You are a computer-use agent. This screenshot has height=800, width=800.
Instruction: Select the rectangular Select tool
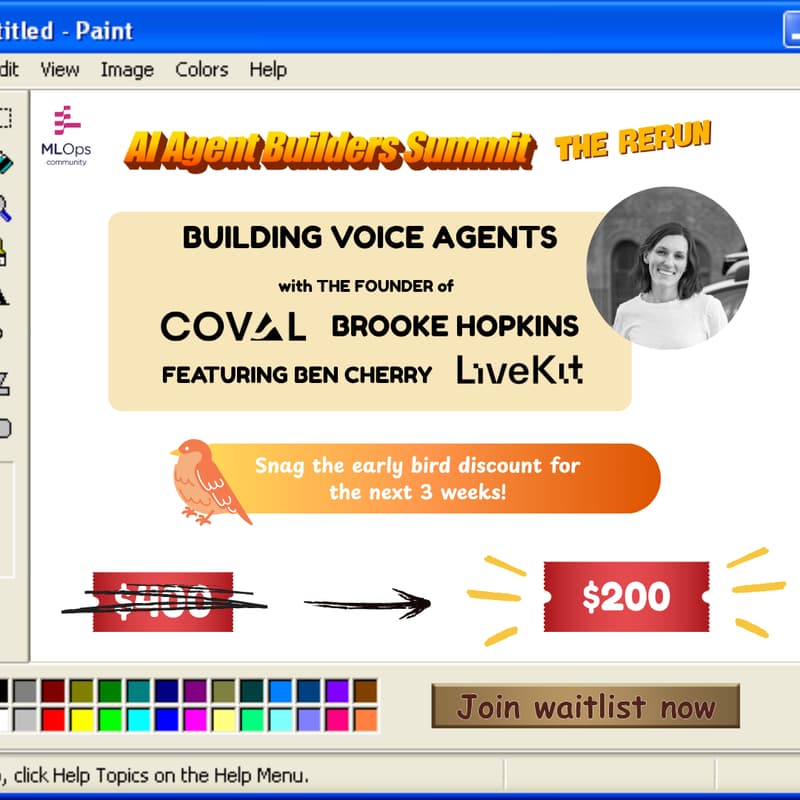pos(4,117)
